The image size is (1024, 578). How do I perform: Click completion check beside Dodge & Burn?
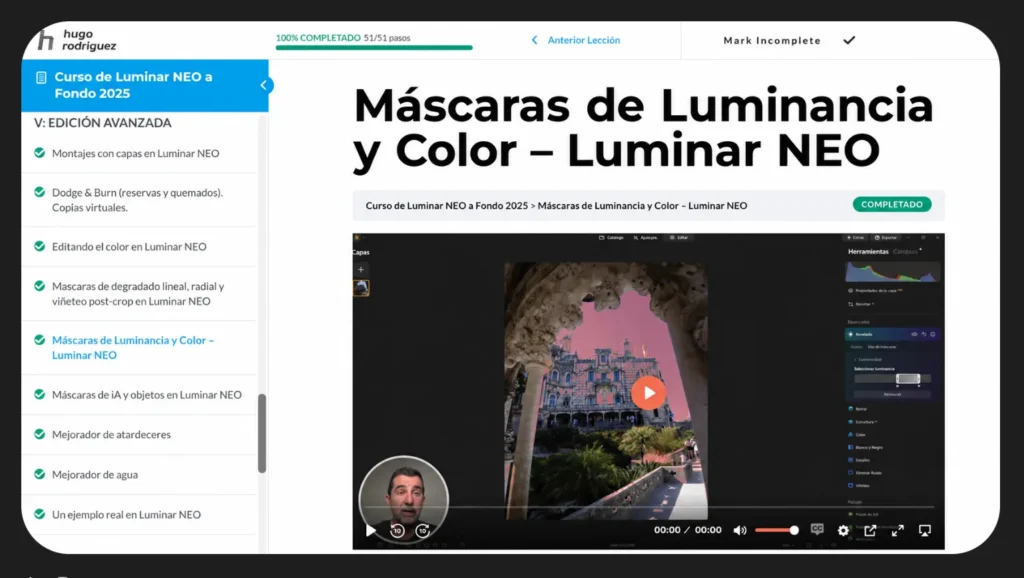pyautogui.click(x=40, y=192)
